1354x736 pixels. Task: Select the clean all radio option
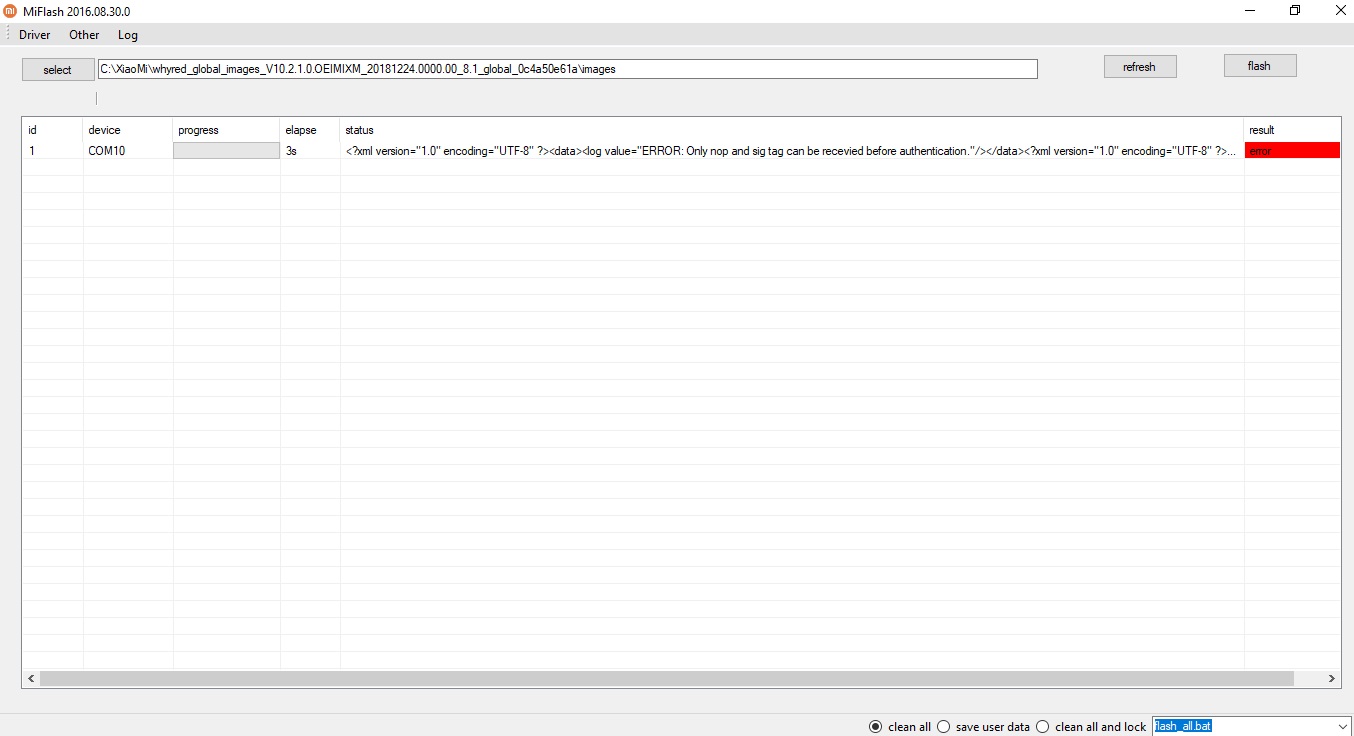click(x=900, y=727)
